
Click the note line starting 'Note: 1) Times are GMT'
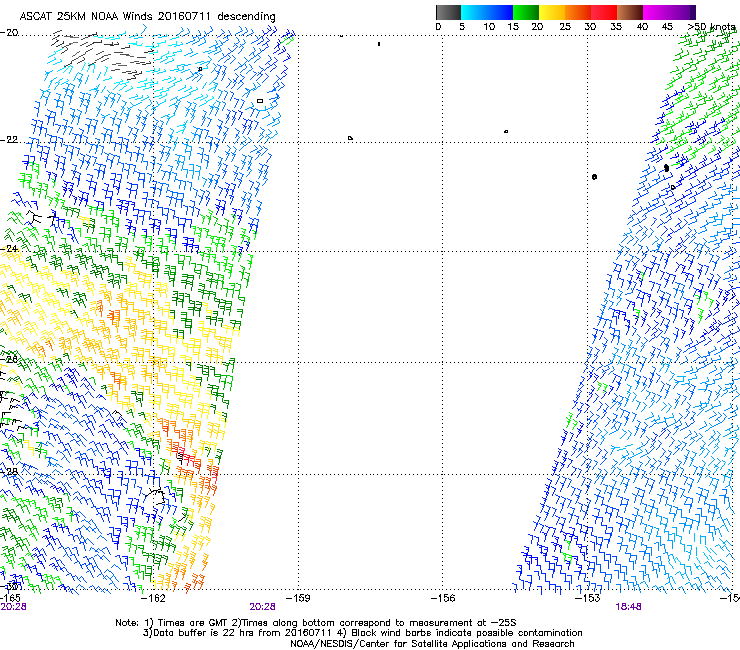(316, 623)
